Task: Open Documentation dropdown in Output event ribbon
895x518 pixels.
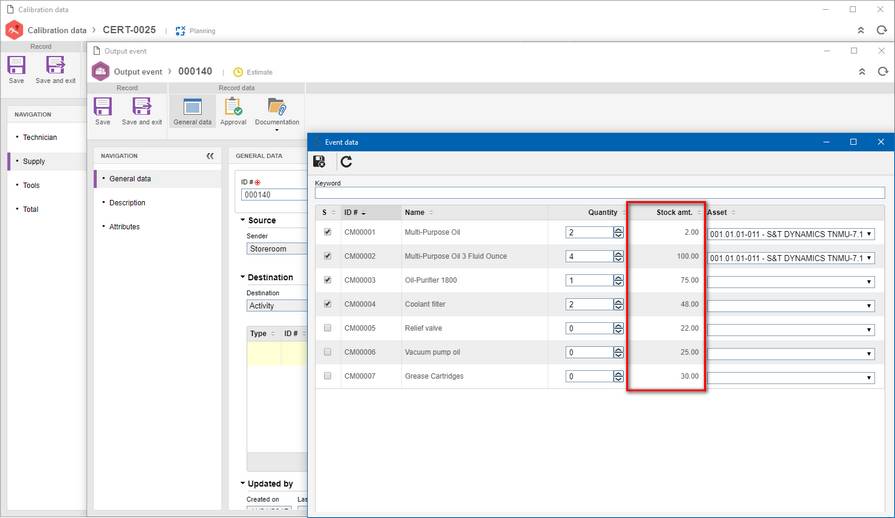Action: 277,114
